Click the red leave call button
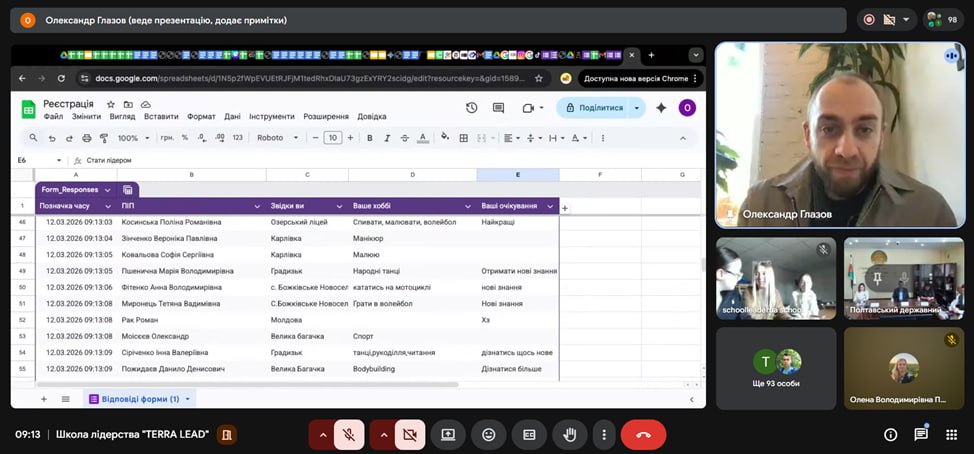Screen dimensions: 974x454 [643, 435]
